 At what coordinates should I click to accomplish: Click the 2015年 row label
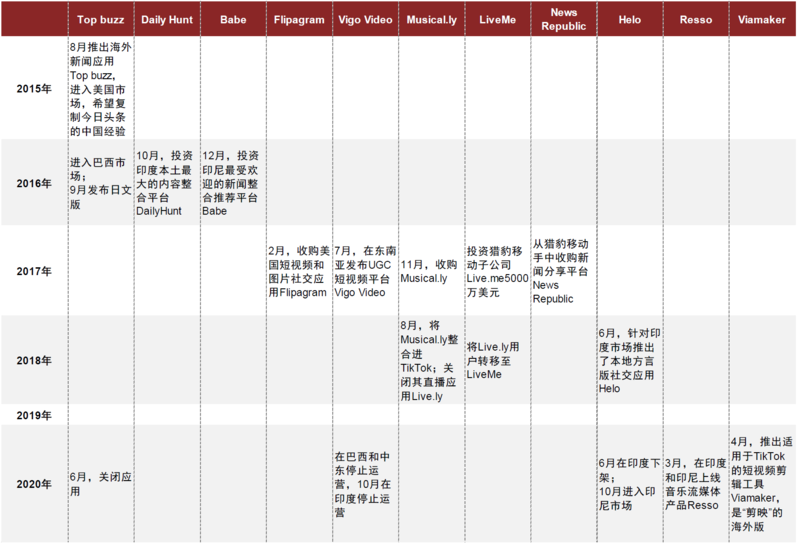tap(34, 89)
